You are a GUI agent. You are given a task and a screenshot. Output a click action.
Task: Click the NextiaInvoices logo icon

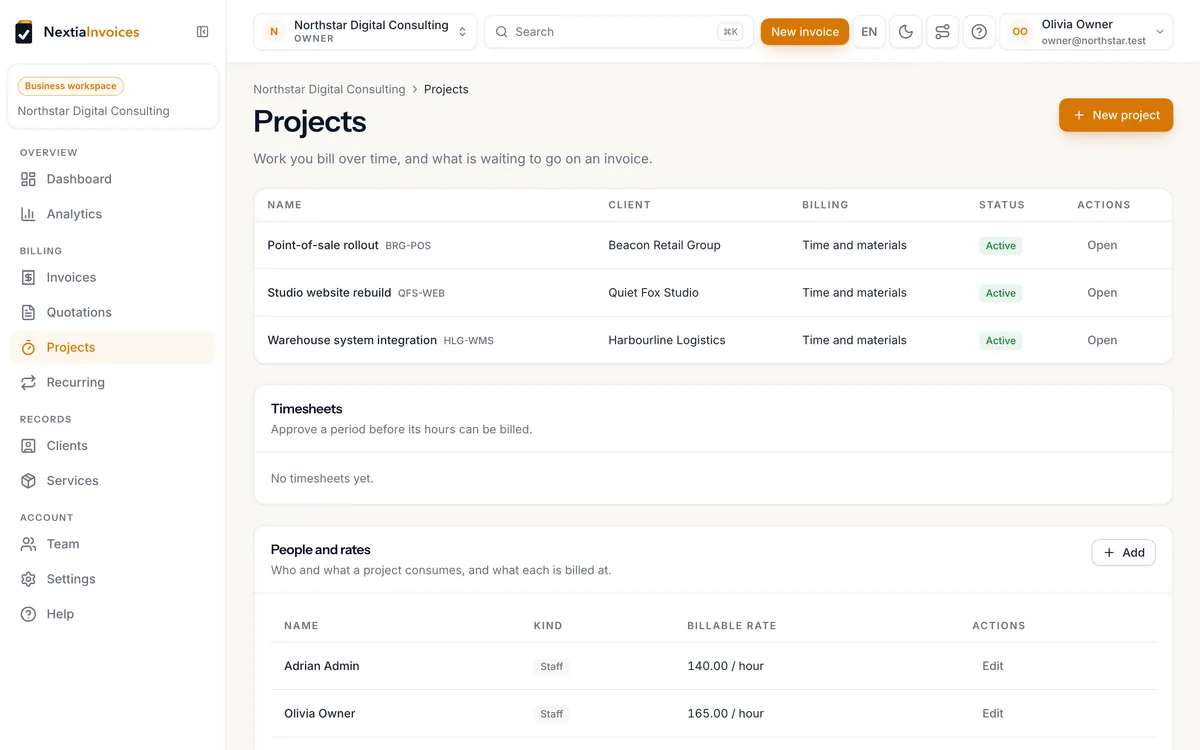tap(24, 32)
